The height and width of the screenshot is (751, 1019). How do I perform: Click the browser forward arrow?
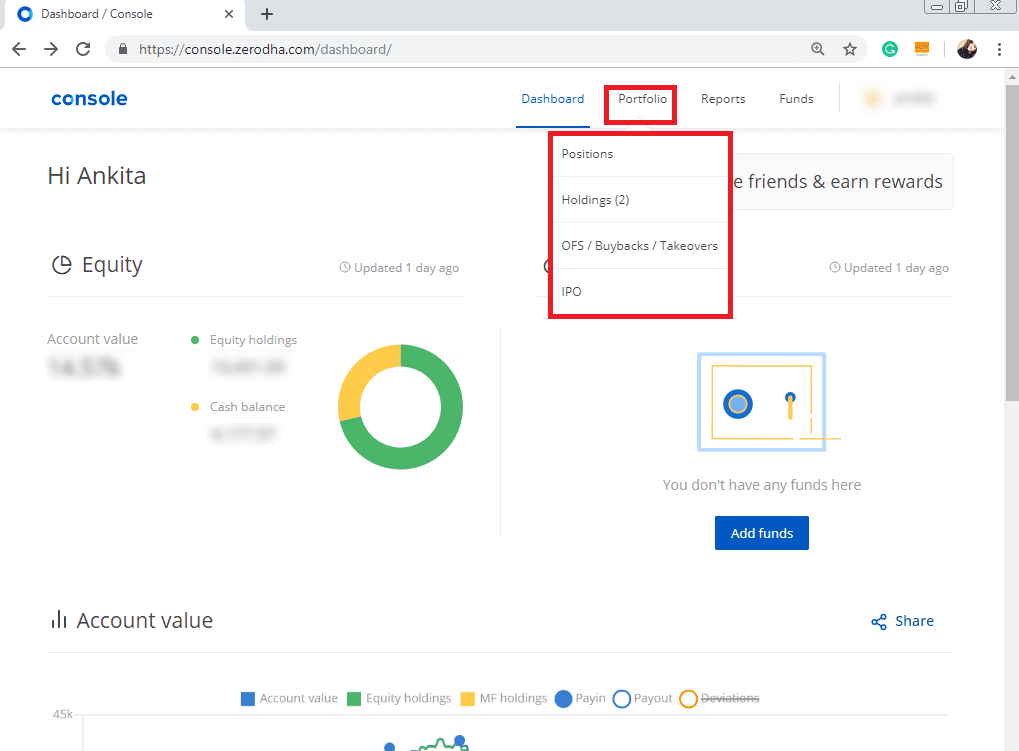pos(51,49)
